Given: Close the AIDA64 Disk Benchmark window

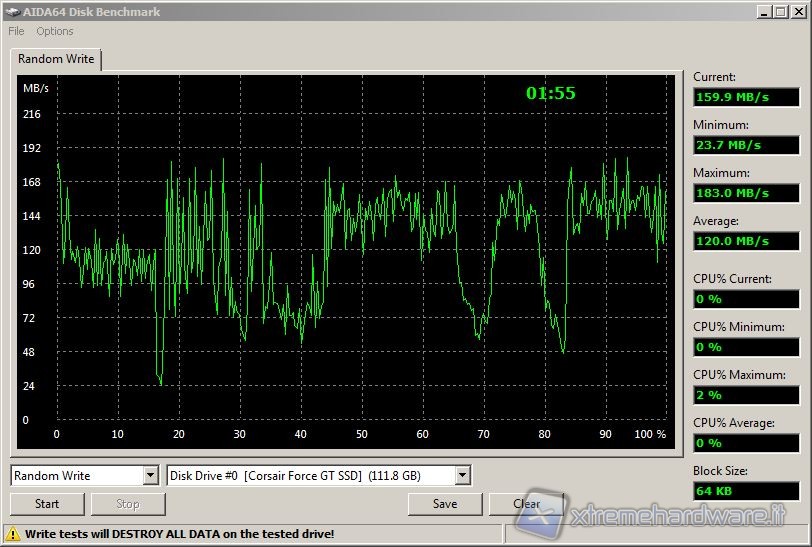Looking at the screenshot, I should point(797,12).
